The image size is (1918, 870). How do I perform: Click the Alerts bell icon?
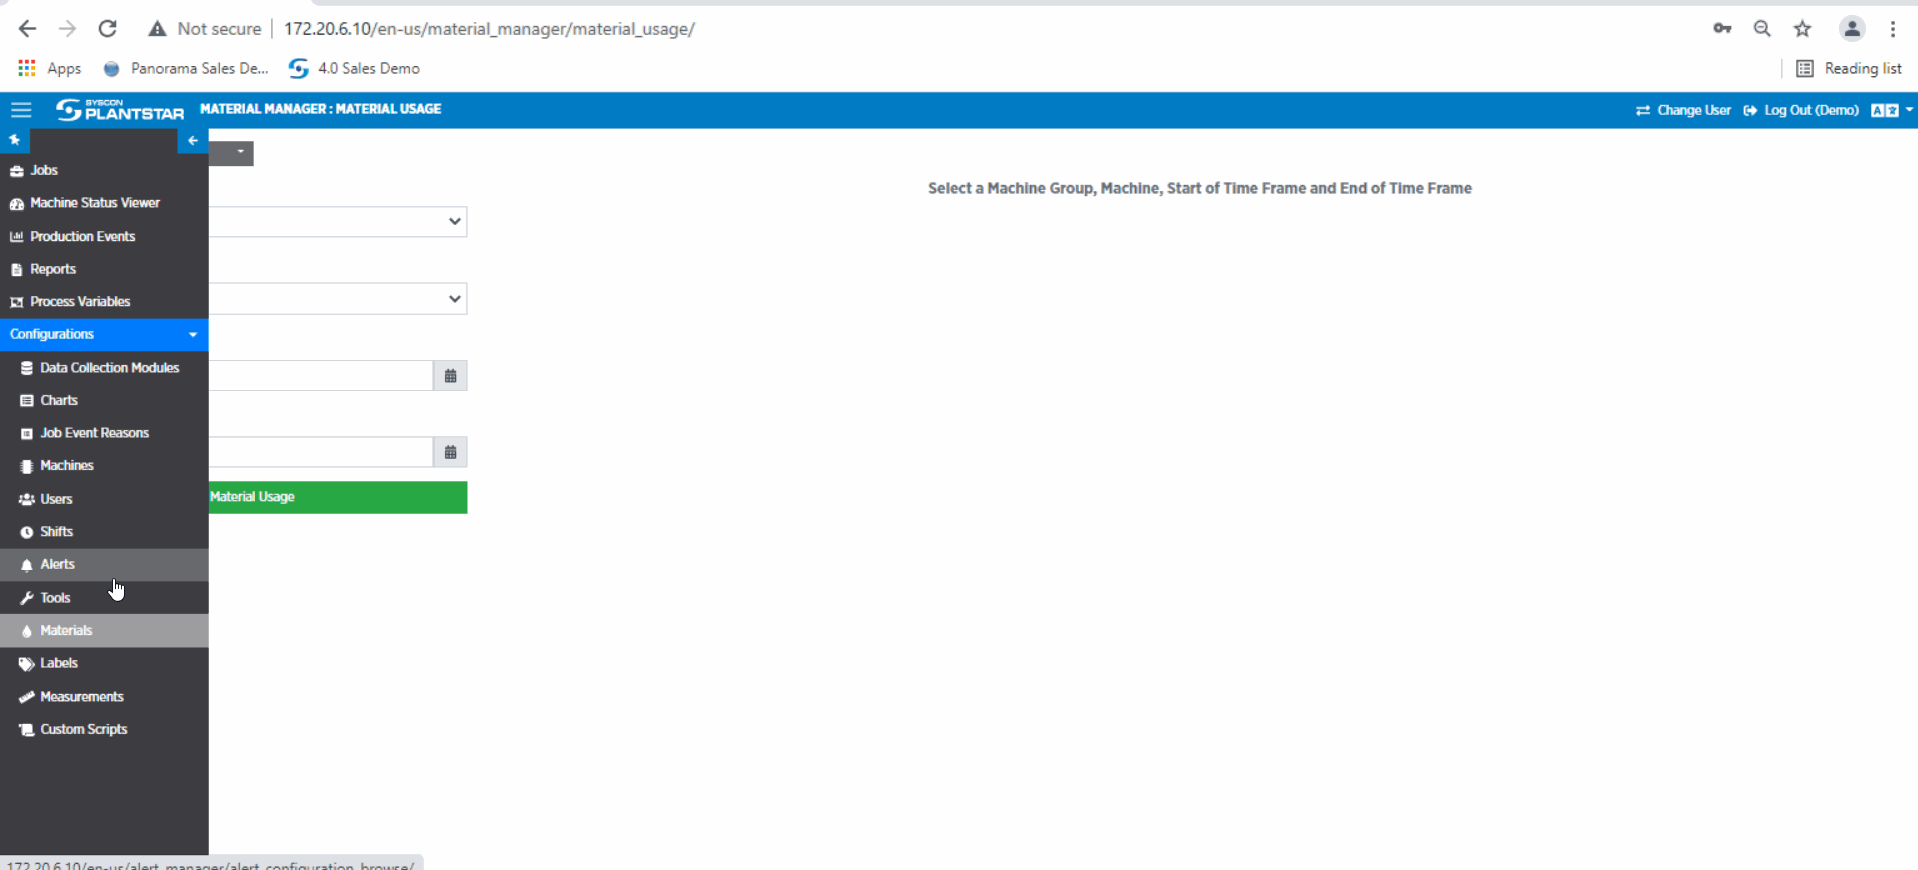[x=27, y=565]
